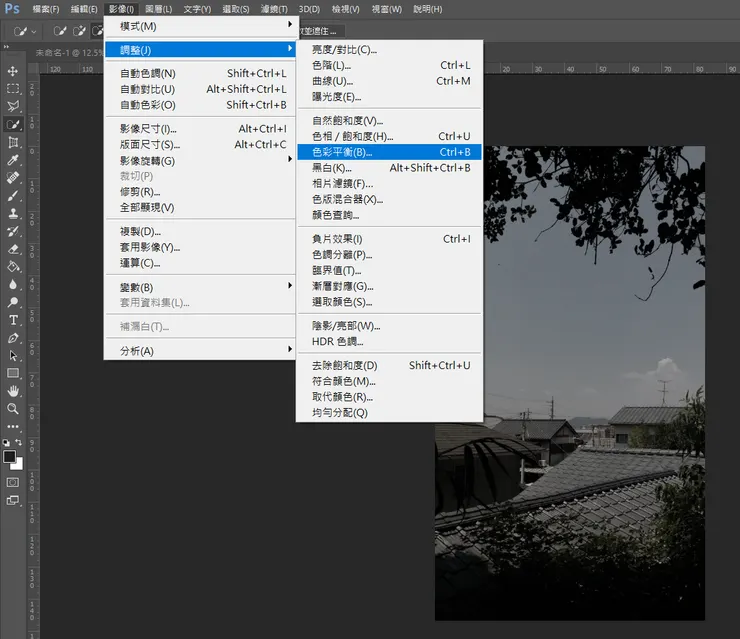Choose 負片效果(I) adjustment
Image resolution: width=740 pixels, height=639 pixels.
coord(389,239)
